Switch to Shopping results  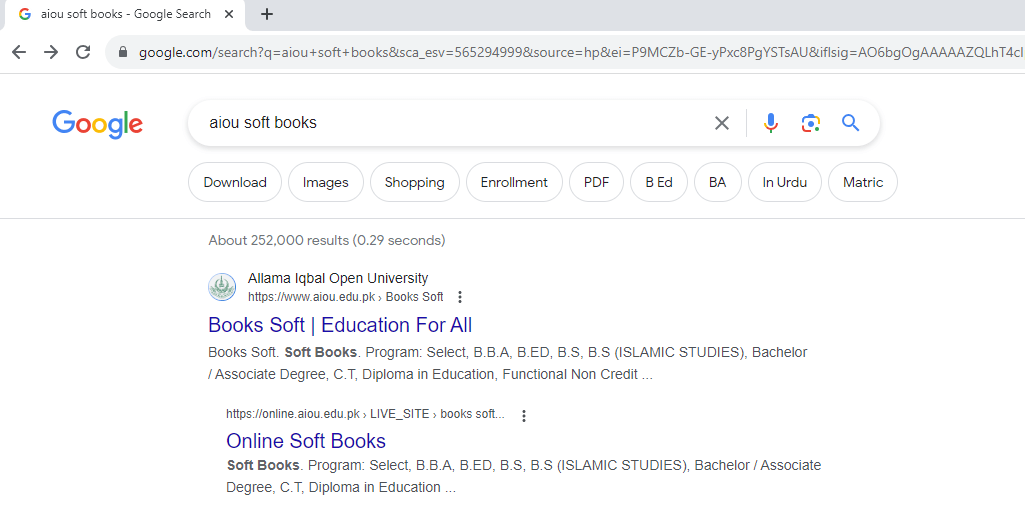pyautogui.click(x=414, y=182)
